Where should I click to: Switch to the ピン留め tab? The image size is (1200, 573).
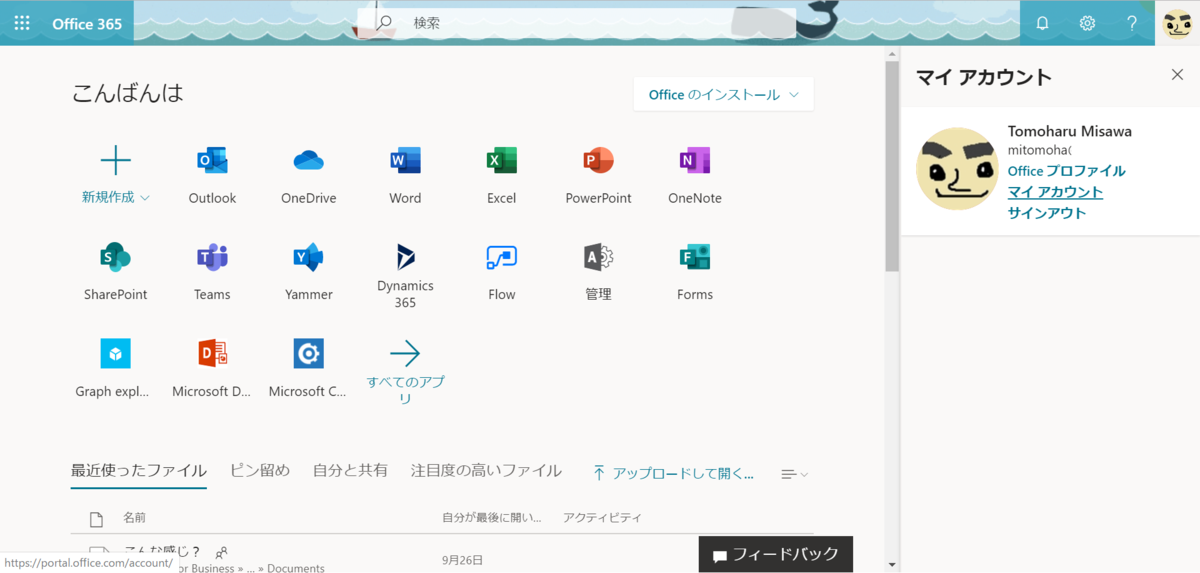click(x=260, y=470)
